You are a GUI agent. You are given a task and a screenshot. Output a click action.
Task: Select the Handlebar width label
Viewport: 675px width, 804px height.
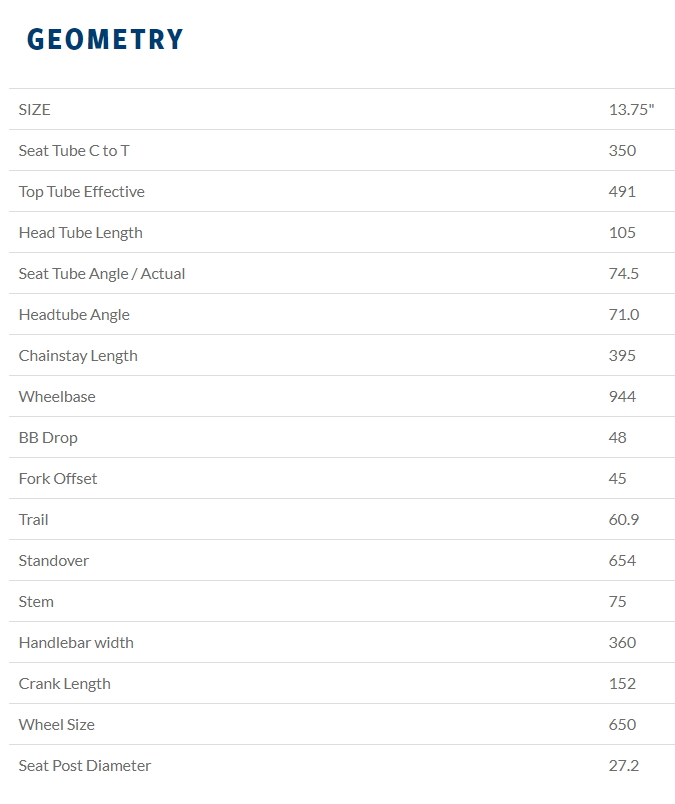point(76,642)
